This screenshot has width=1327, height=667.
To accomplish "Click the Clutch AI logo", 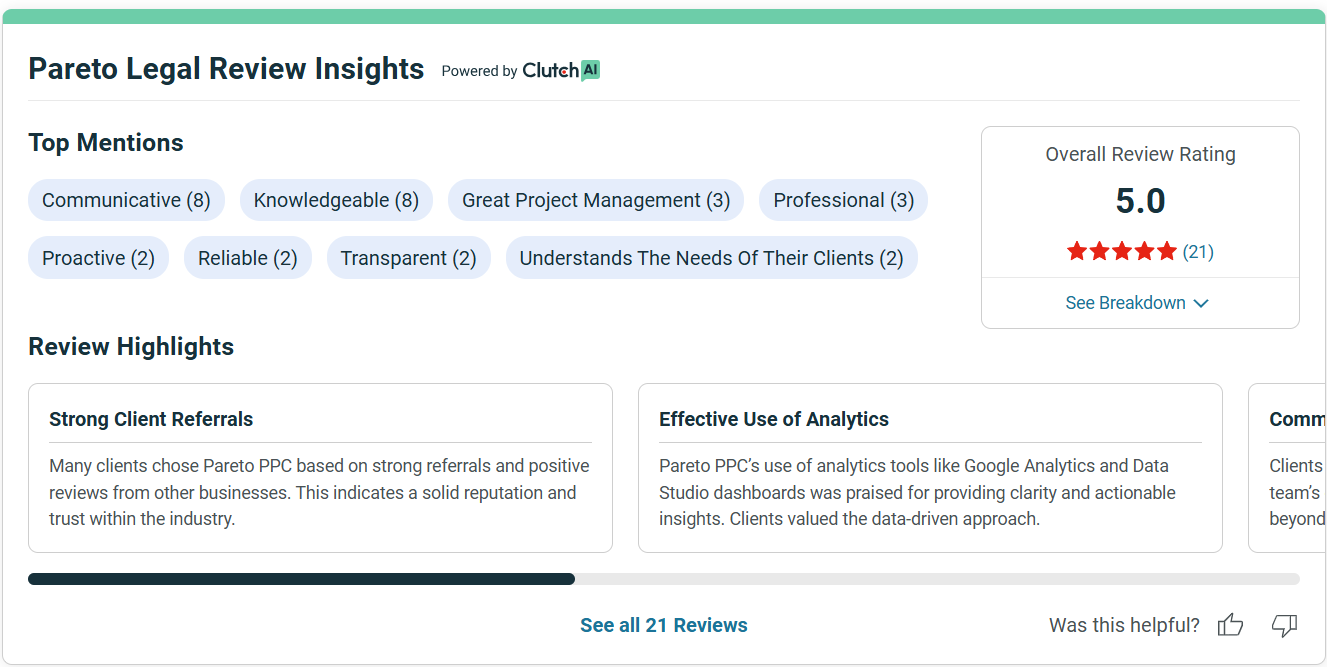I will (x=561, y=70).
